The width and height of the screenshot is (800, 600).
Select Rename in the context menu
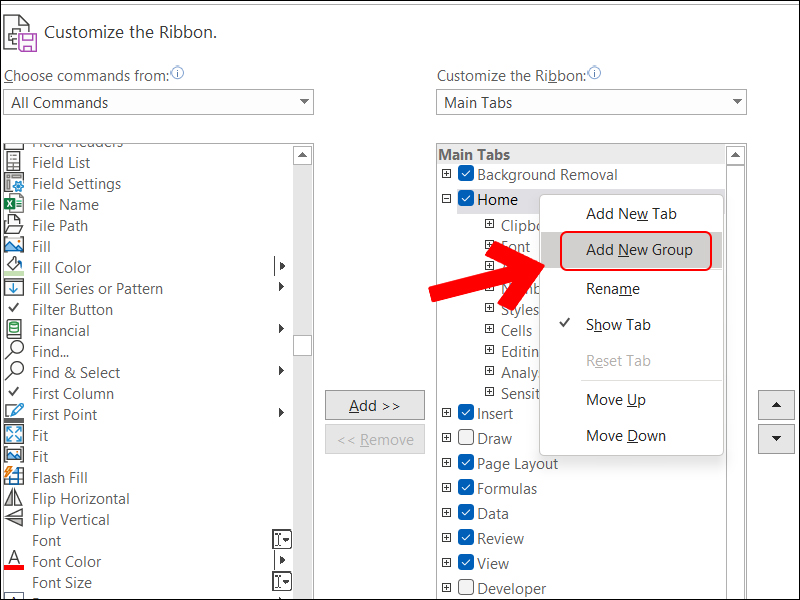click(x=612, y=289)
